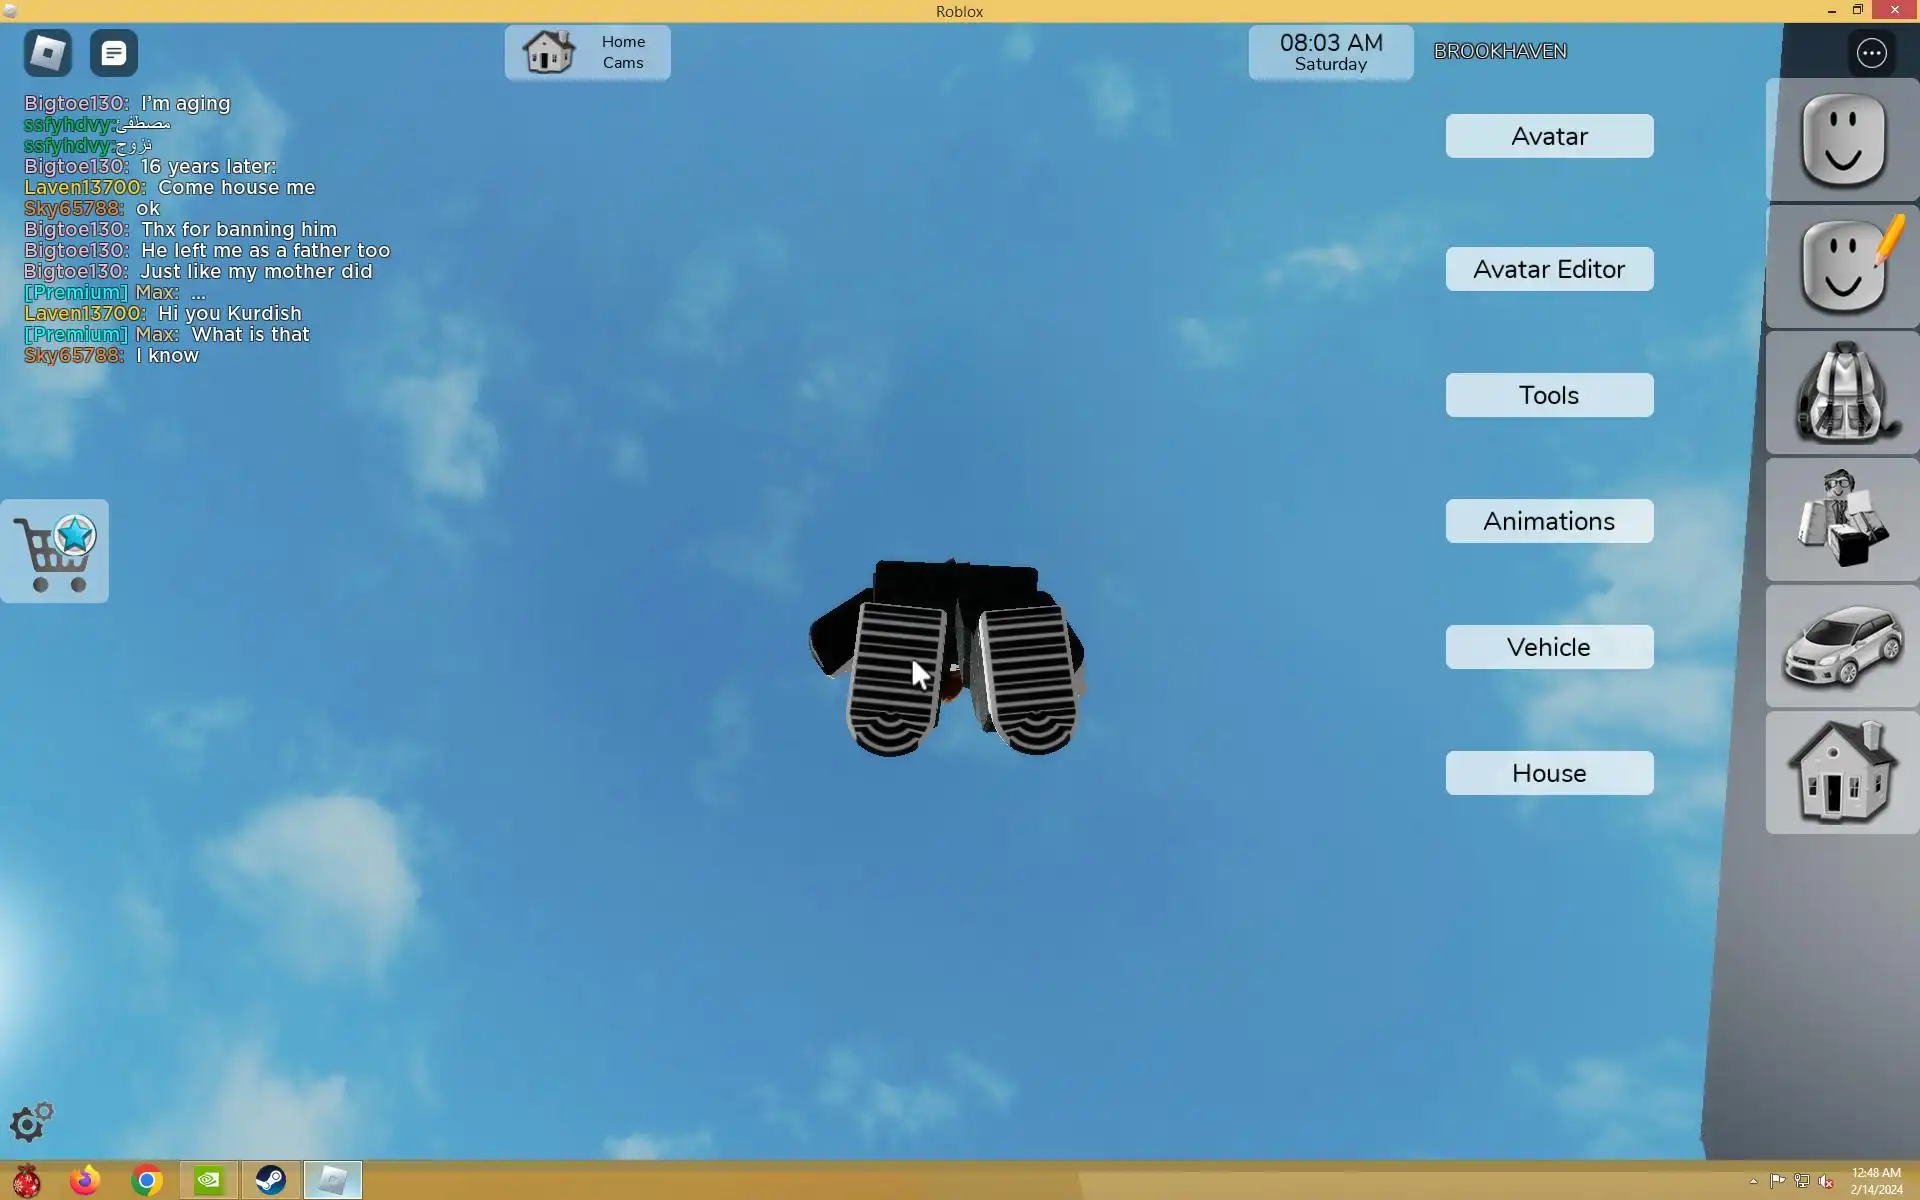
Task: Open Steam from the taskbar
Action: click(x=270, y=1180)
